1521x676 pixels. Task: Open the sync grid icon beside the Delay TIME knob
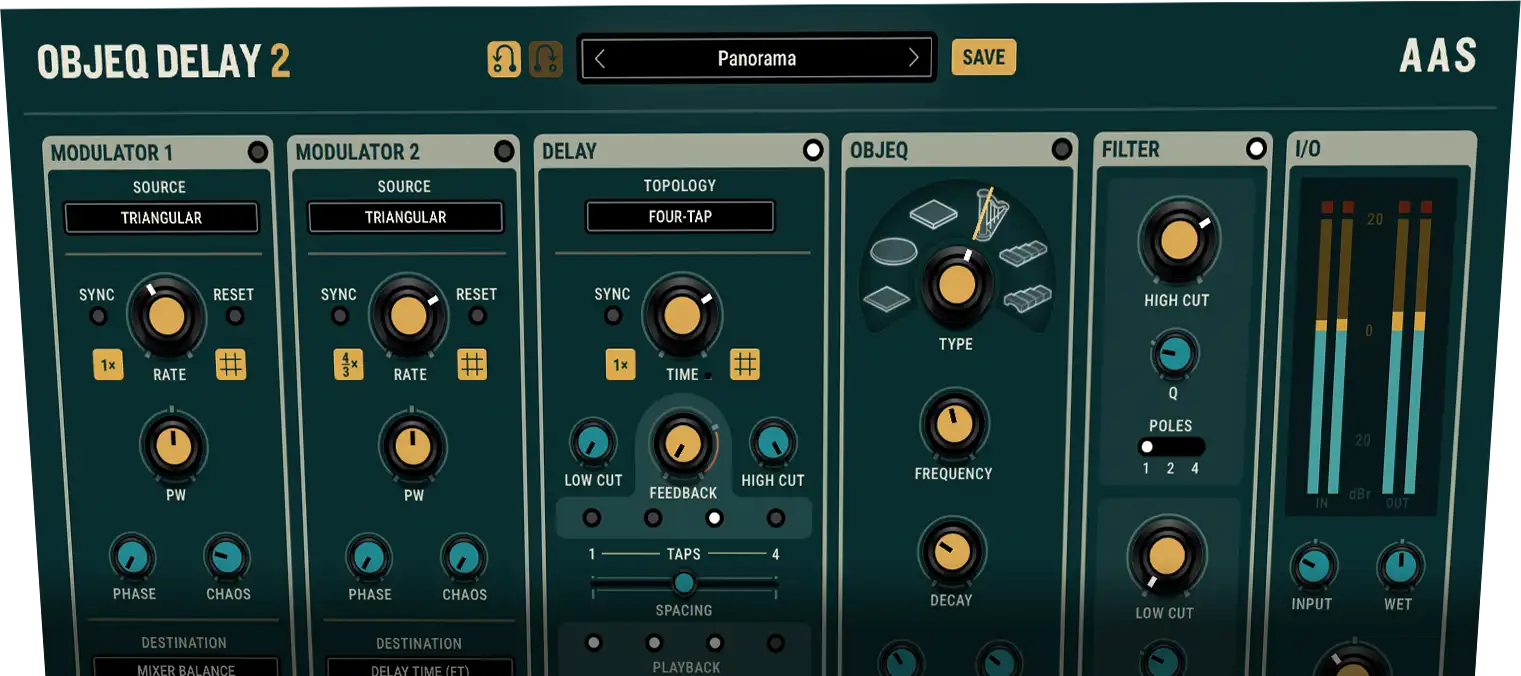pyautogui.click(x=744, y=364)
